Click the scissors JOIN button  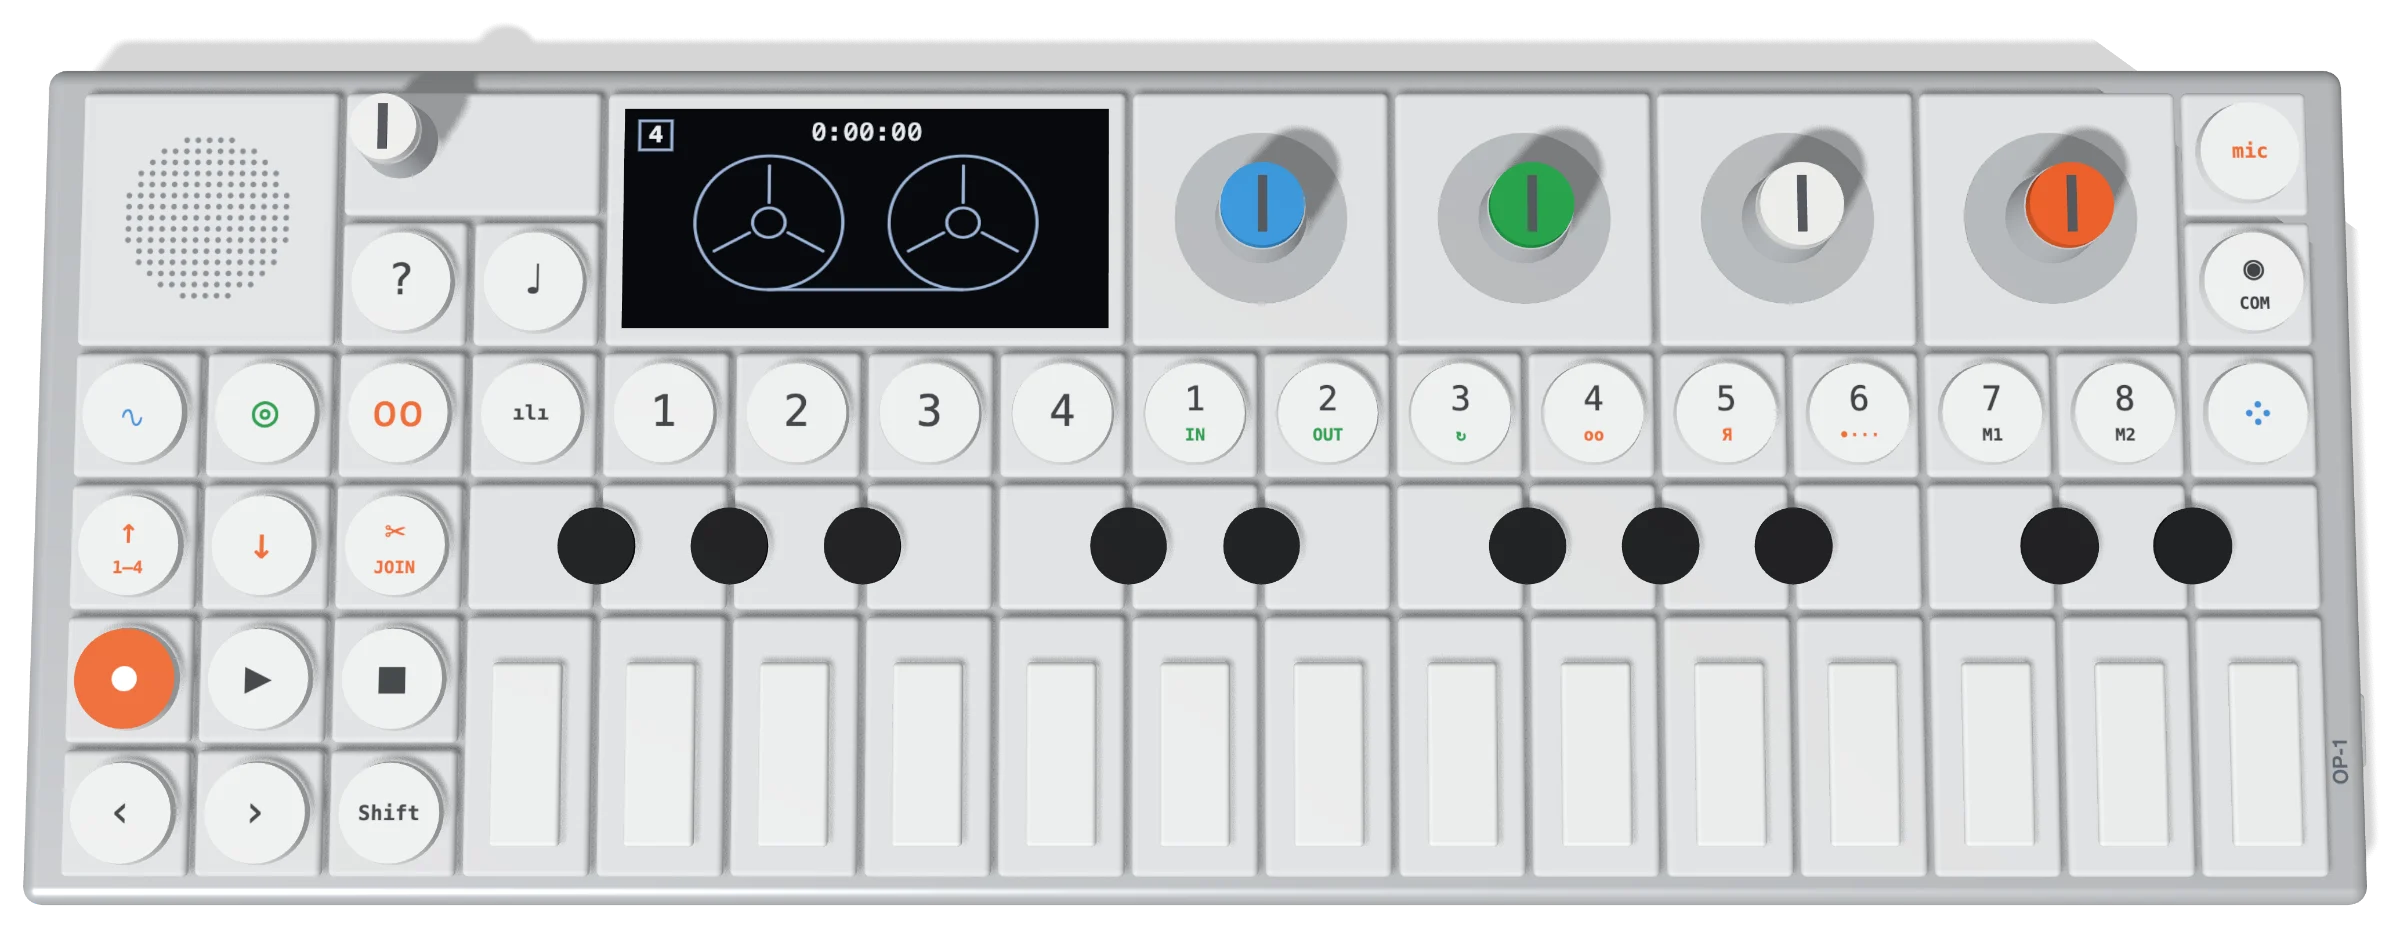pyautogui.click(x=395, y=547)
